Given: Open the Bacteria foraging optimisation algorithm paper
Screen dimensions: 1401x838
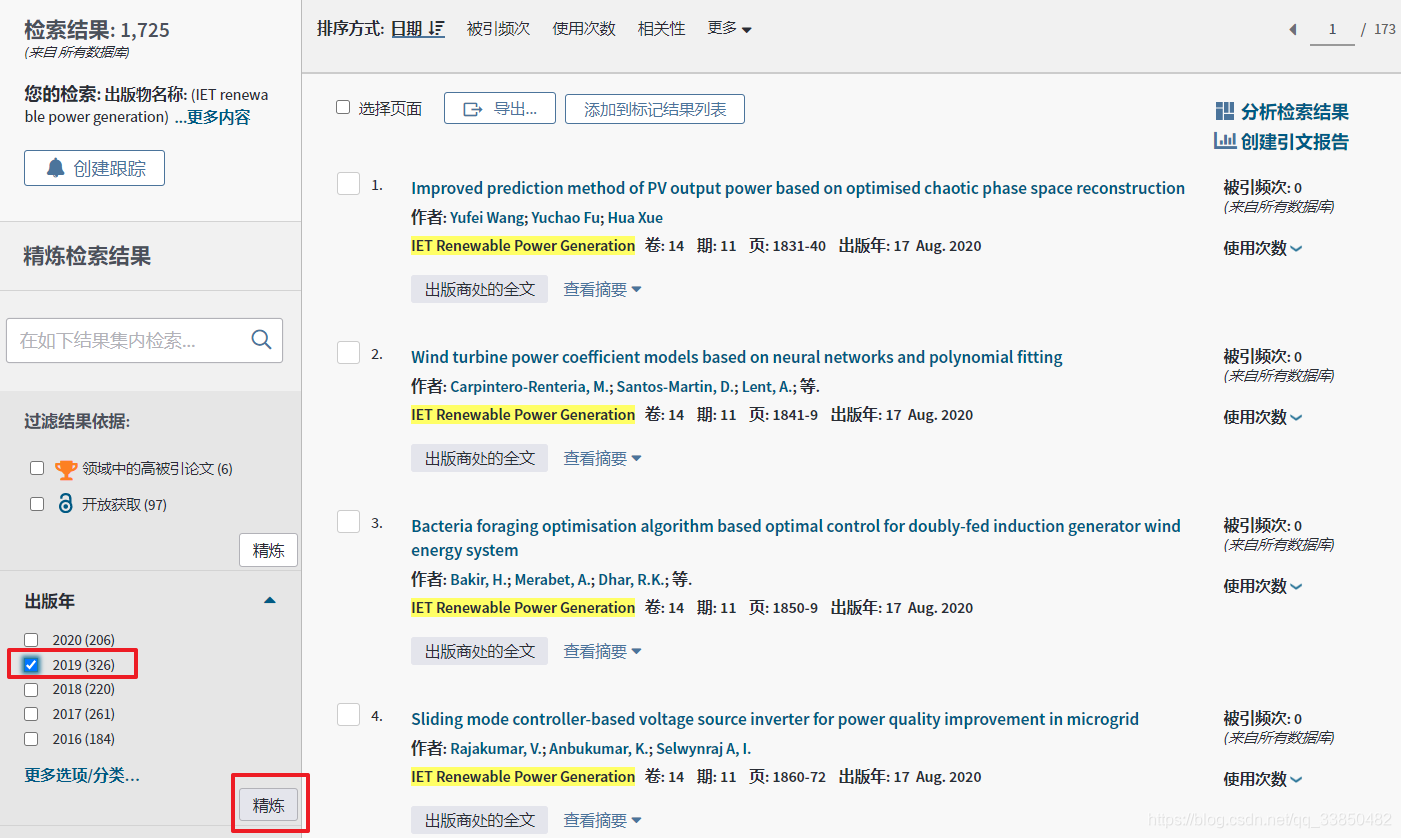Looking at the screenshot, I should (796, 538).
